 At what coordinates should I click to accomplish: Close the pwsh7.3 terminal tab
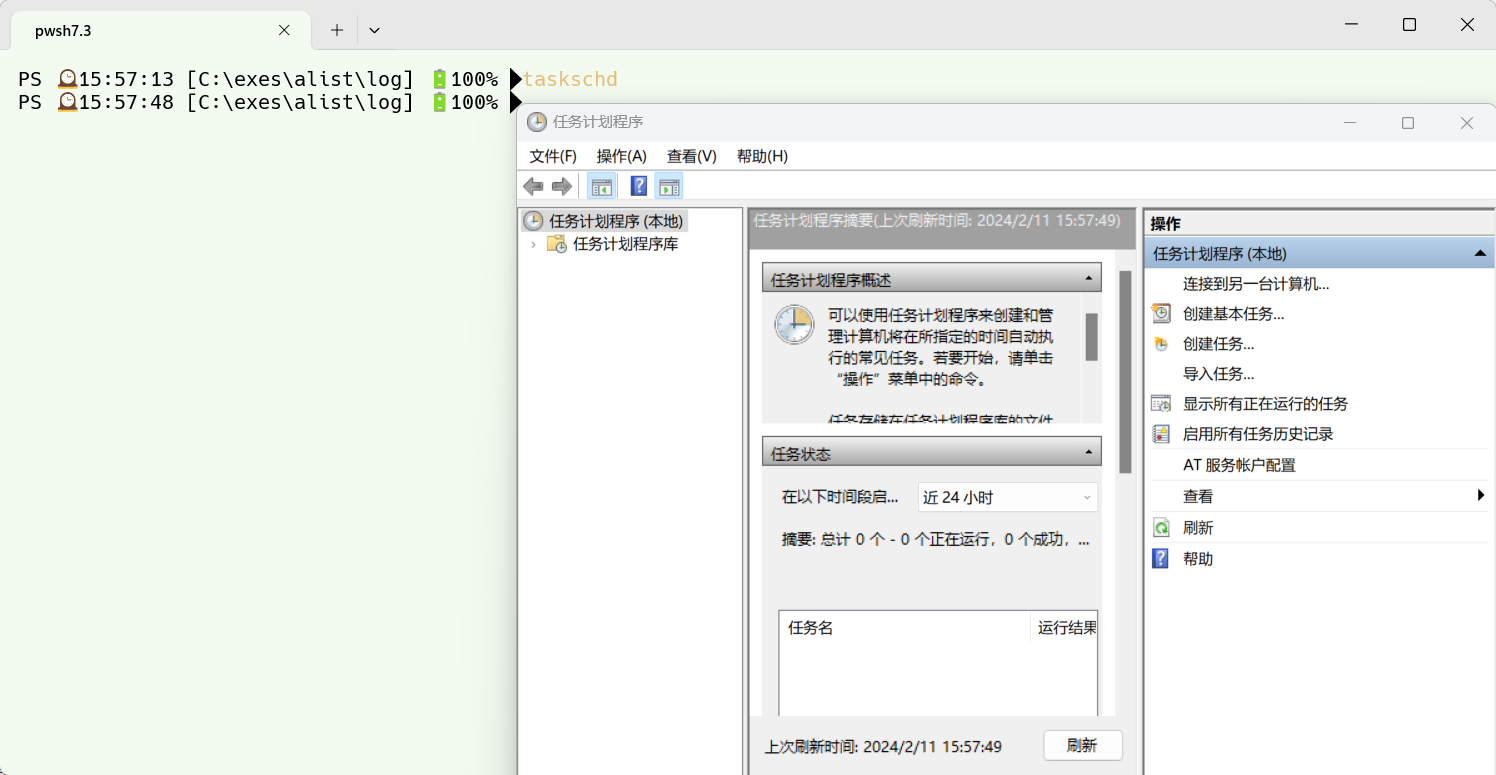[284, 30]
